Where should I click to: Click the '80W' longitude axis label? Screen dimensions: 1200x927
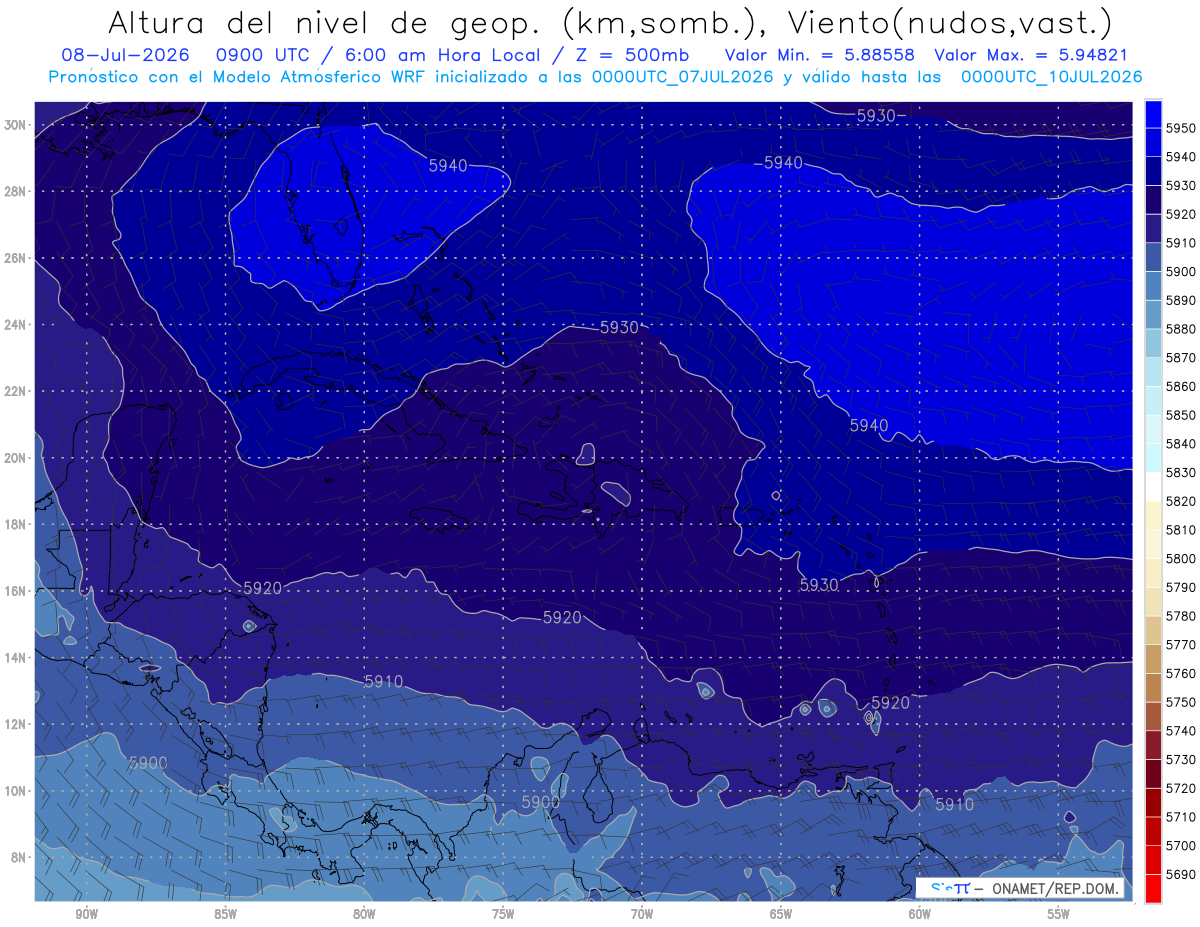[x=364, y=914]
